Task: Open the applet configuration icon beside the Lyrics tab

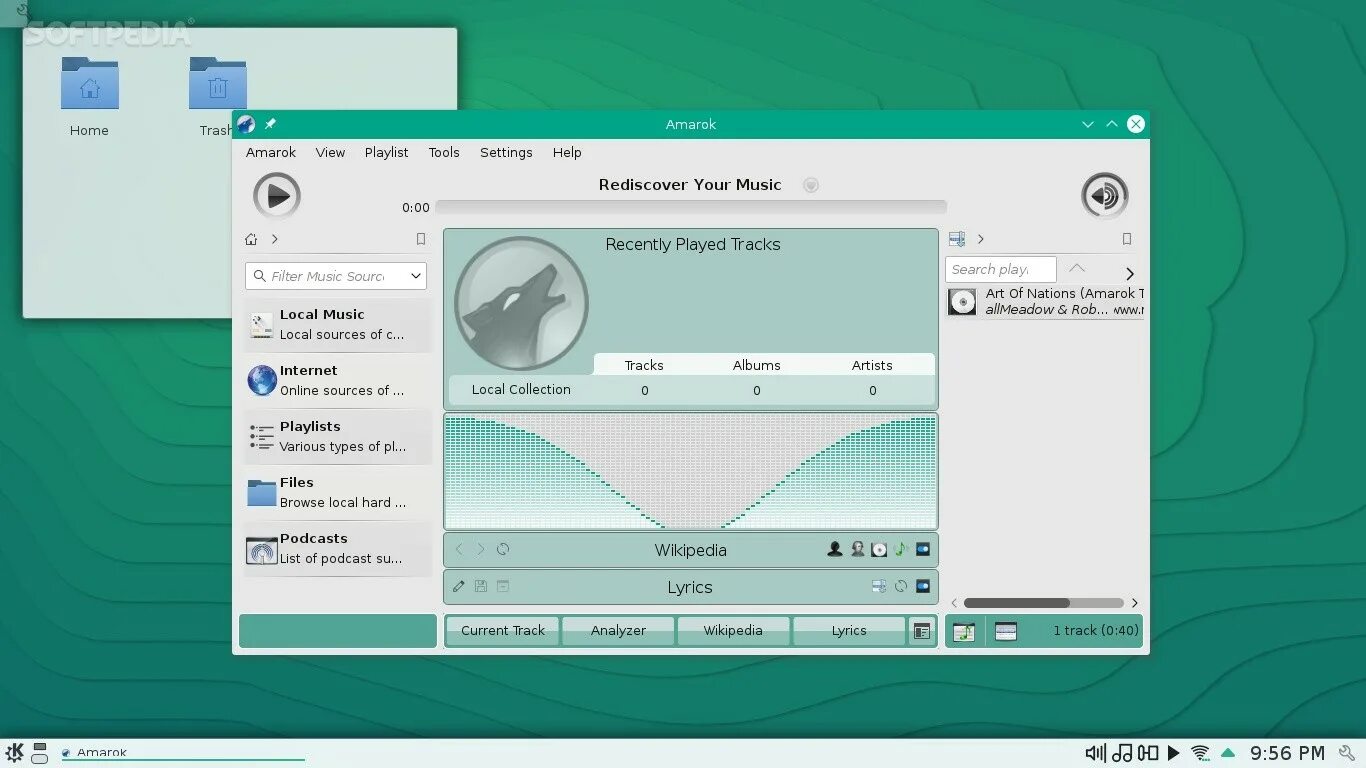Action: coord(922,631)
